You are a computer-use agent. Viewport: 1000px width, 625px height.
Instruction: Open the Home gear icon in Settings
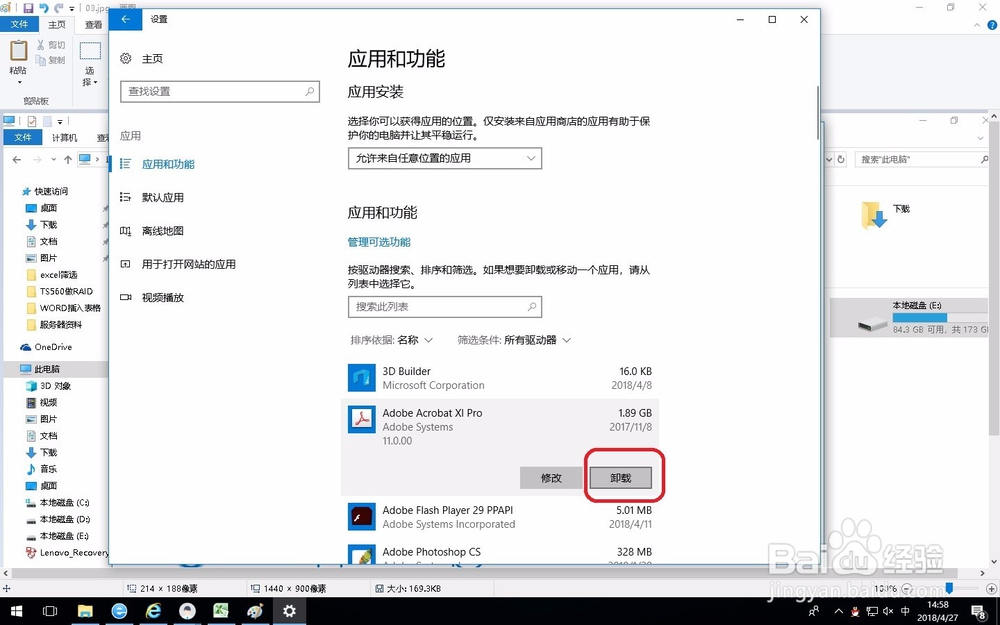click(x=126, y=59)
